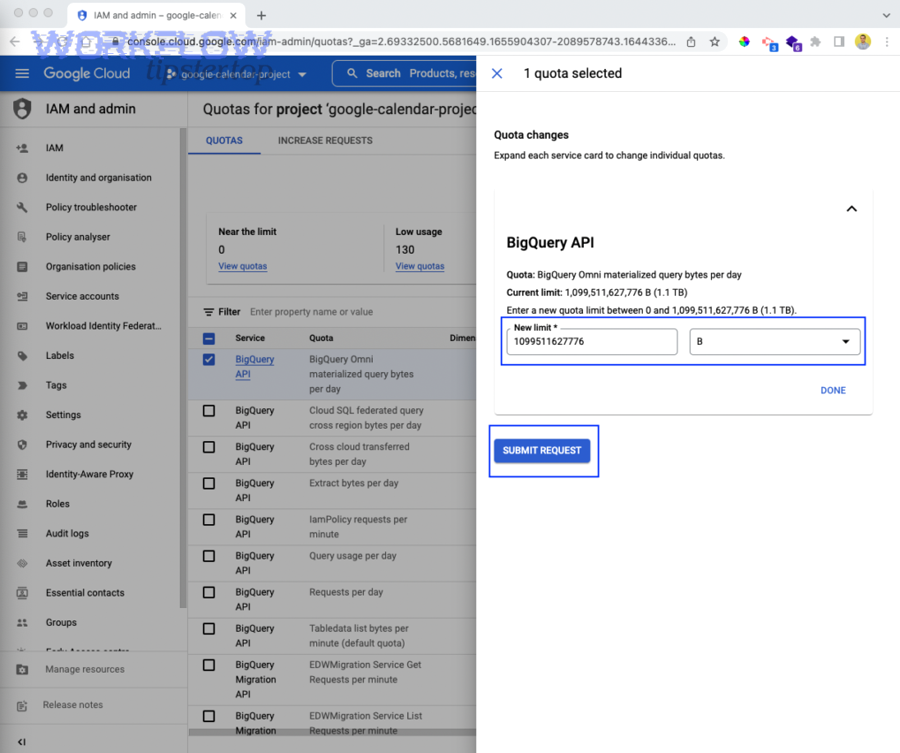
Task: Click the Groups people icon
Action: click(x=22, y=622)
